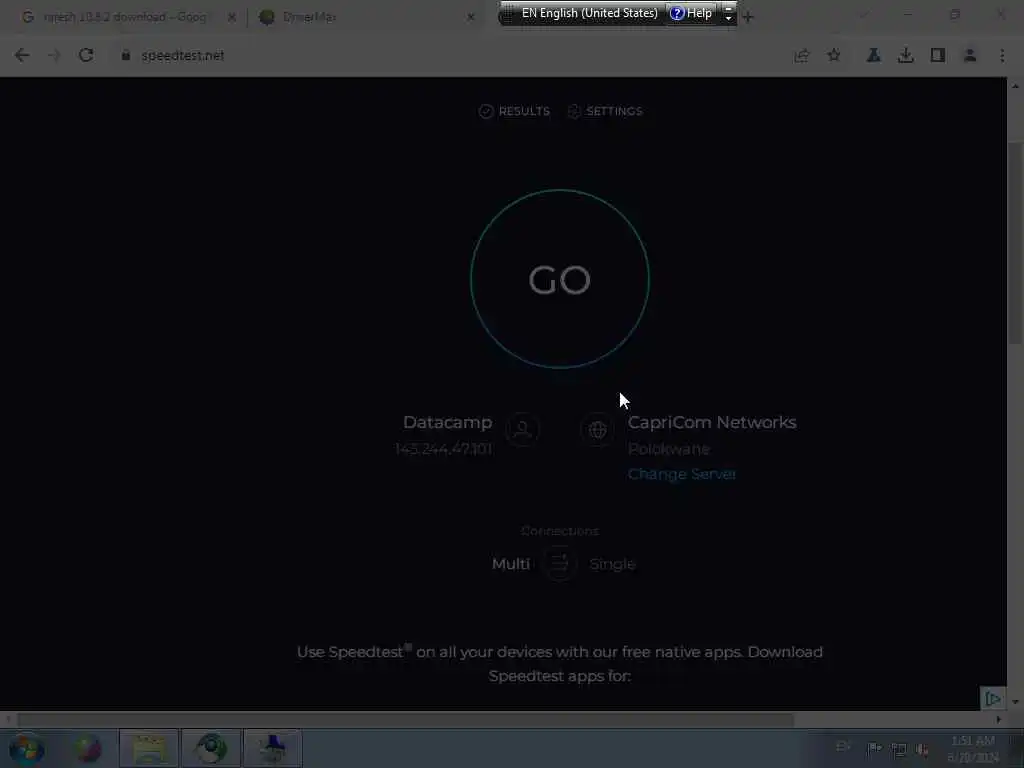Click the scroll up arrow of vertical scrollbar
Image resolution: width=1024 pixels, height=768 pixels.
coord(1015,86)
